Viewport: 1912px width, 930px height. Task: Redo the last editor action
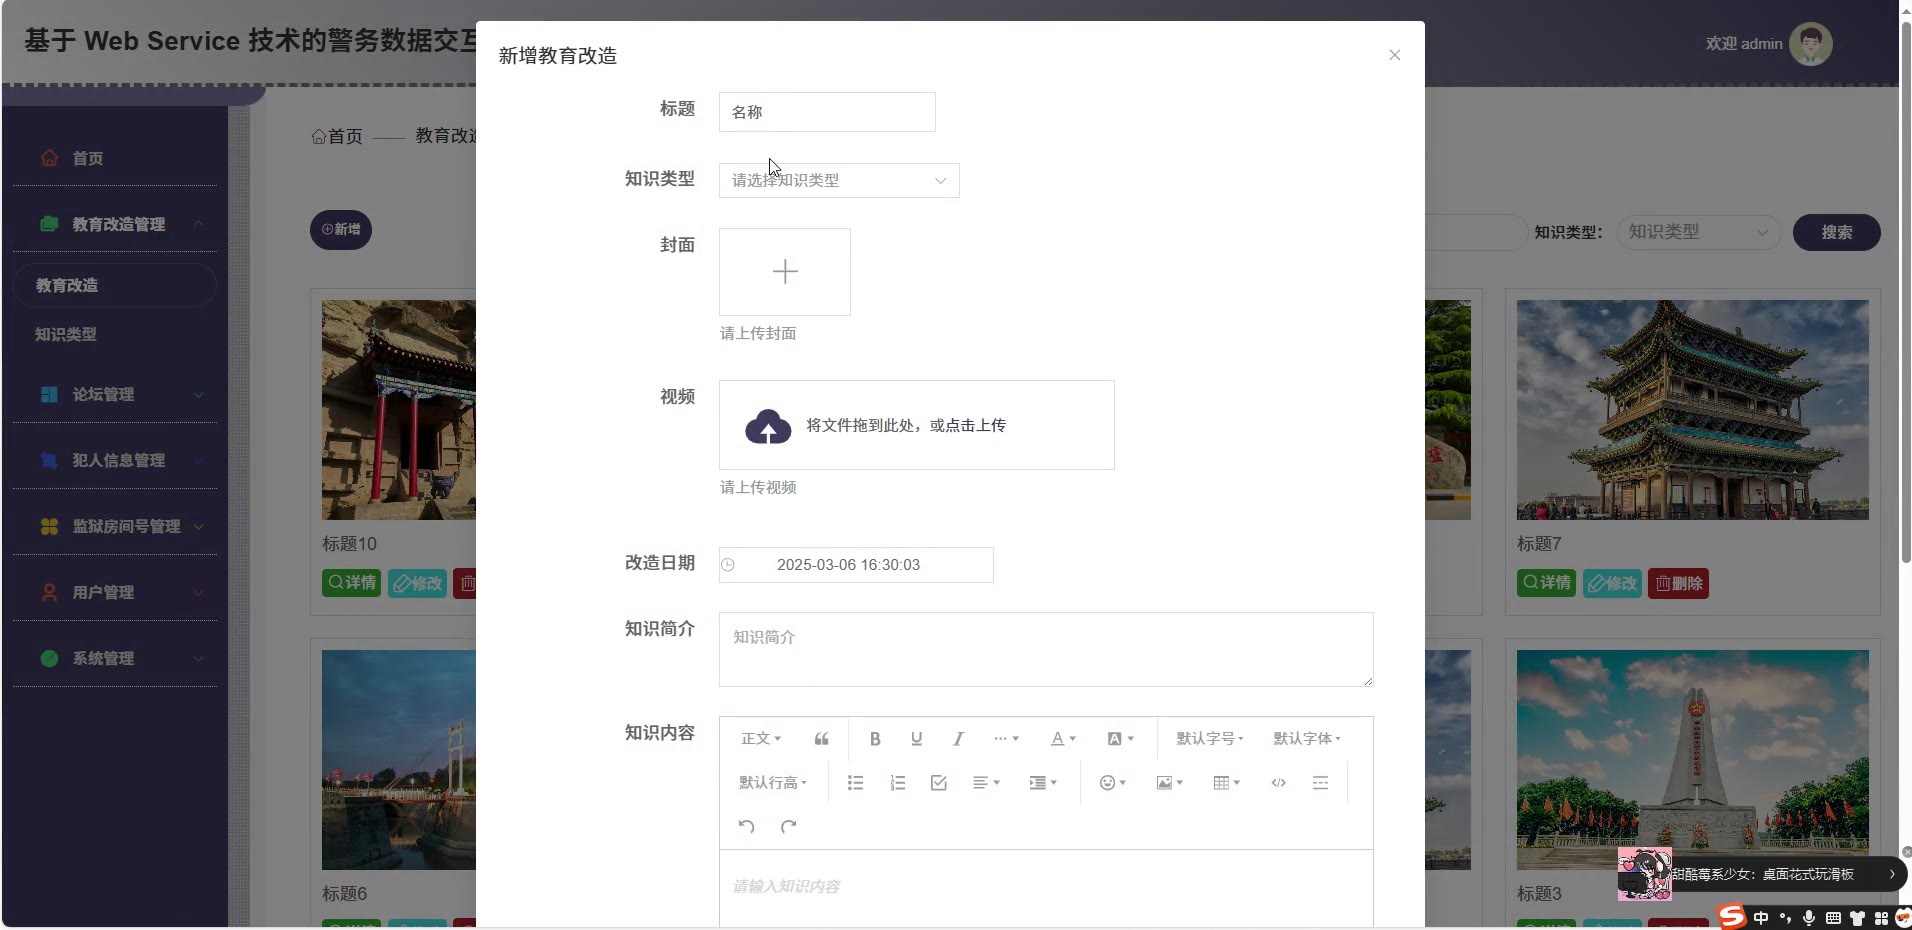pyautogui.click(x=788, y=826)
